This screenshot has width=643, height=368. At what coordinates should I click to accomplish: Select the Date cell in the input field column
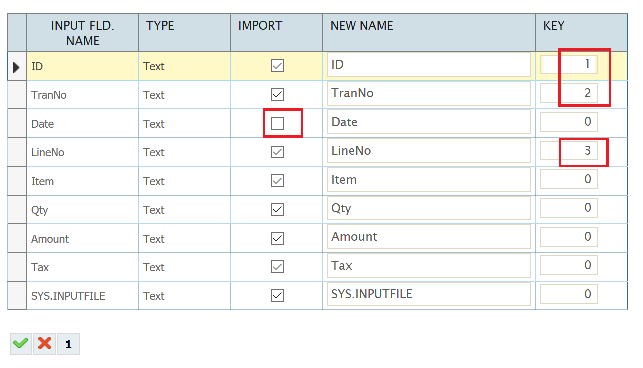click(x=82, y=123)
